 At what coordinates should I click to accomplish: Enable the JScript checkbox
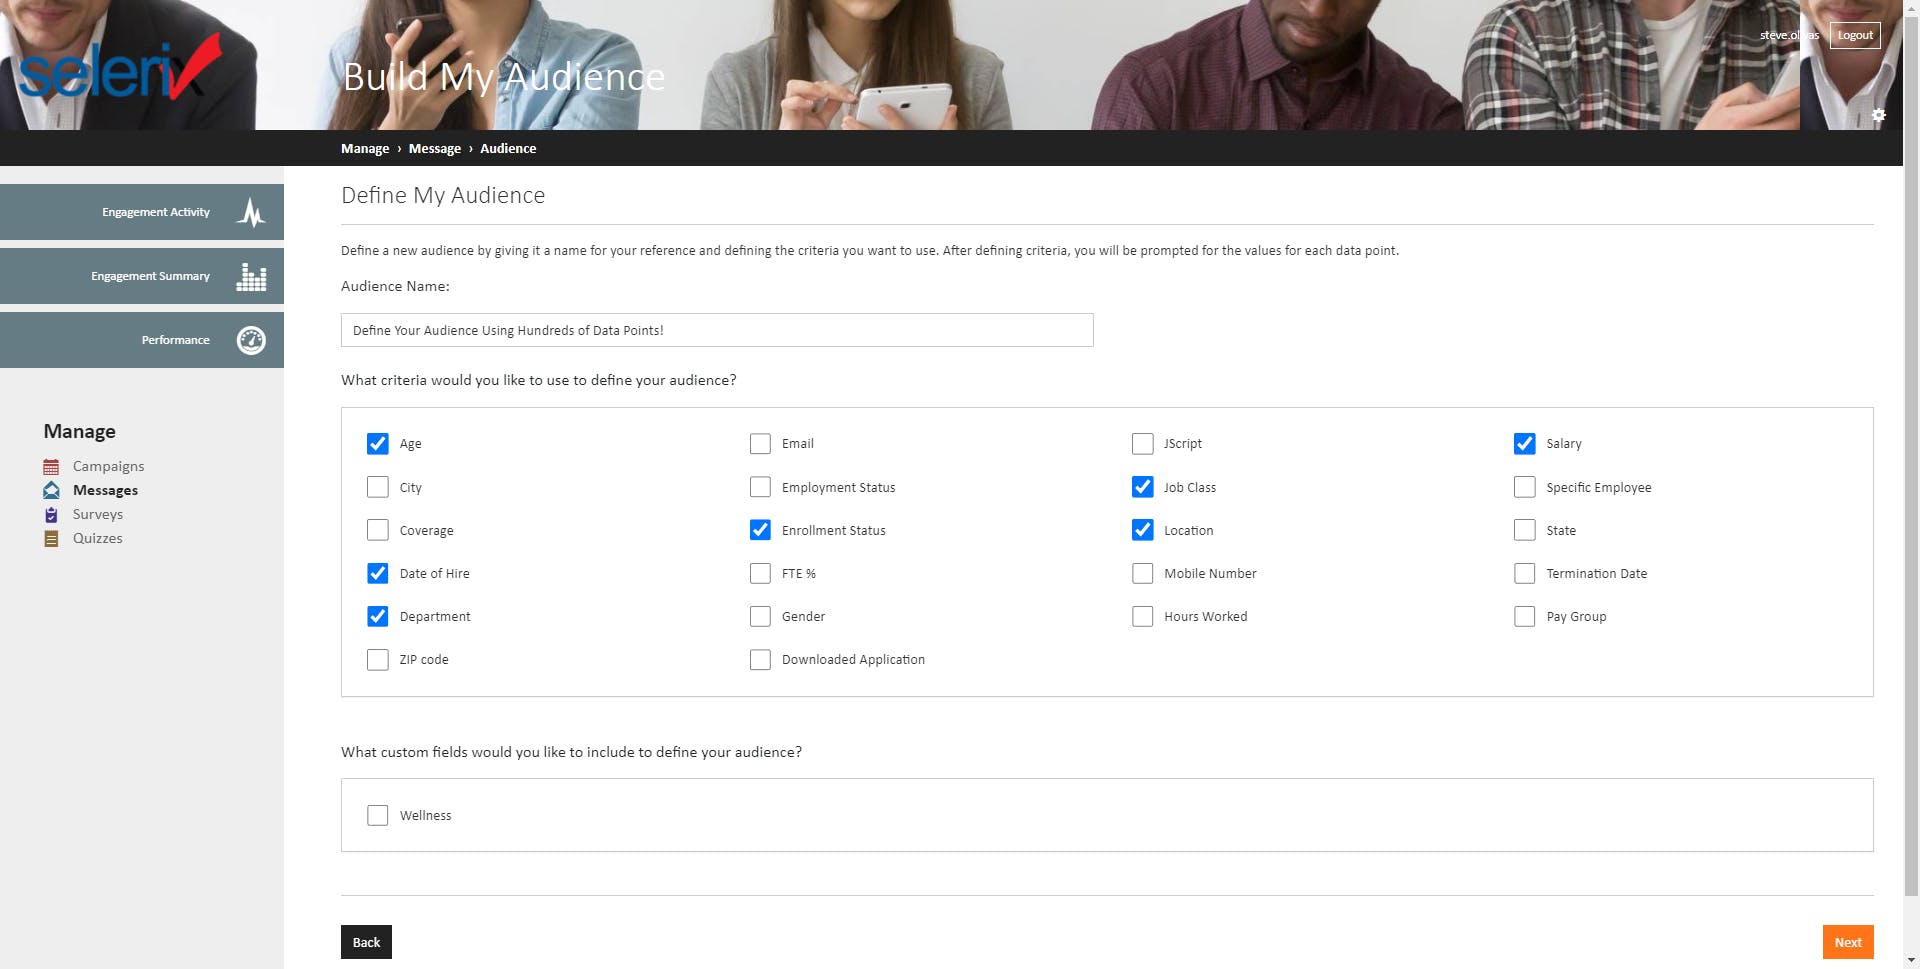point(1142,443)
